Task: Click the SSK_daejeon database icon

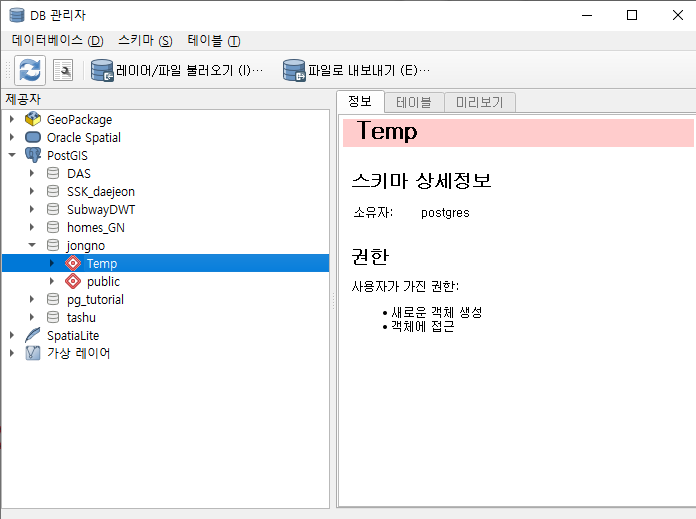Action: point(53,191)
